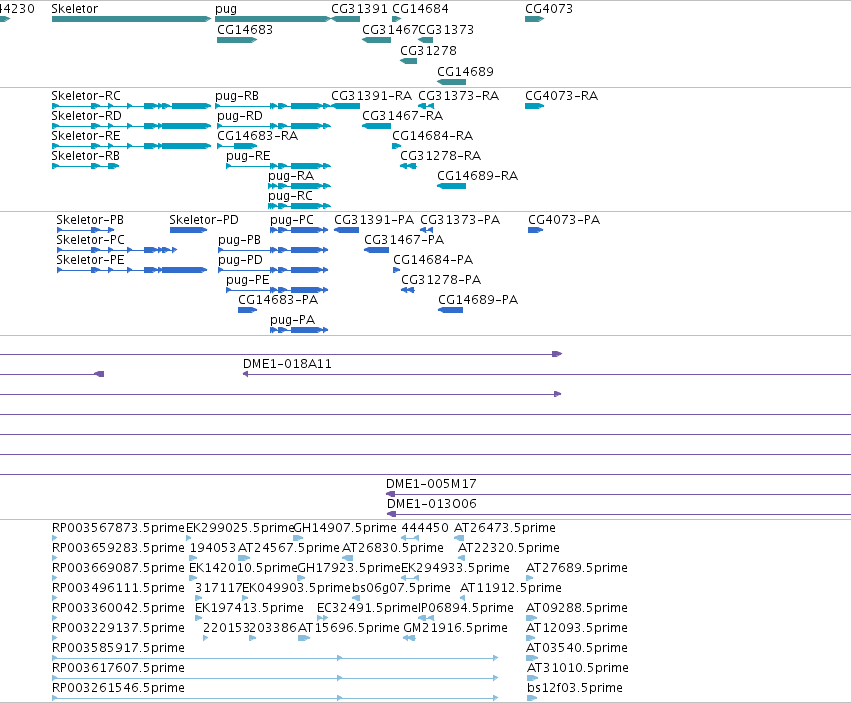The image size is (851, 703).
Task: Click transcript pug-RC label
Action: click(290, 196)
